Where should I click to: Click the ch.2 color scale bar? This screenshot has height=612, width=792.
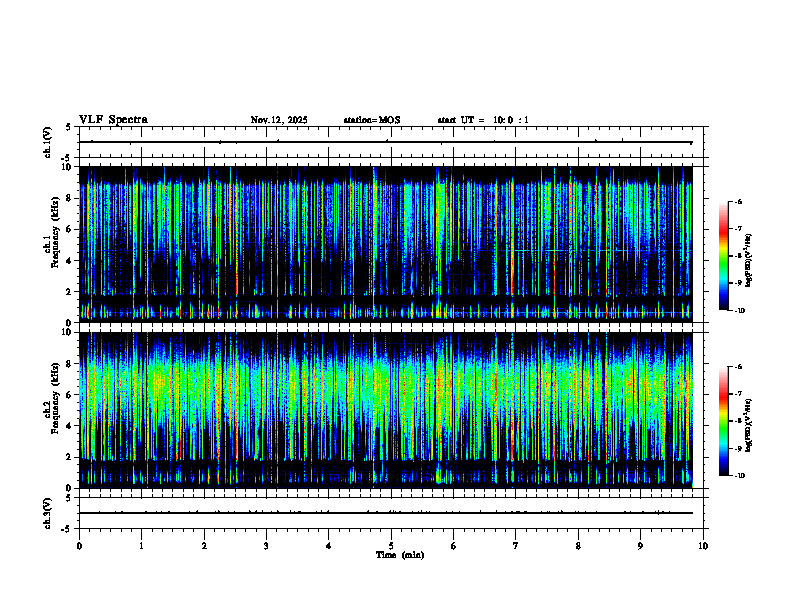coord(723,421)
